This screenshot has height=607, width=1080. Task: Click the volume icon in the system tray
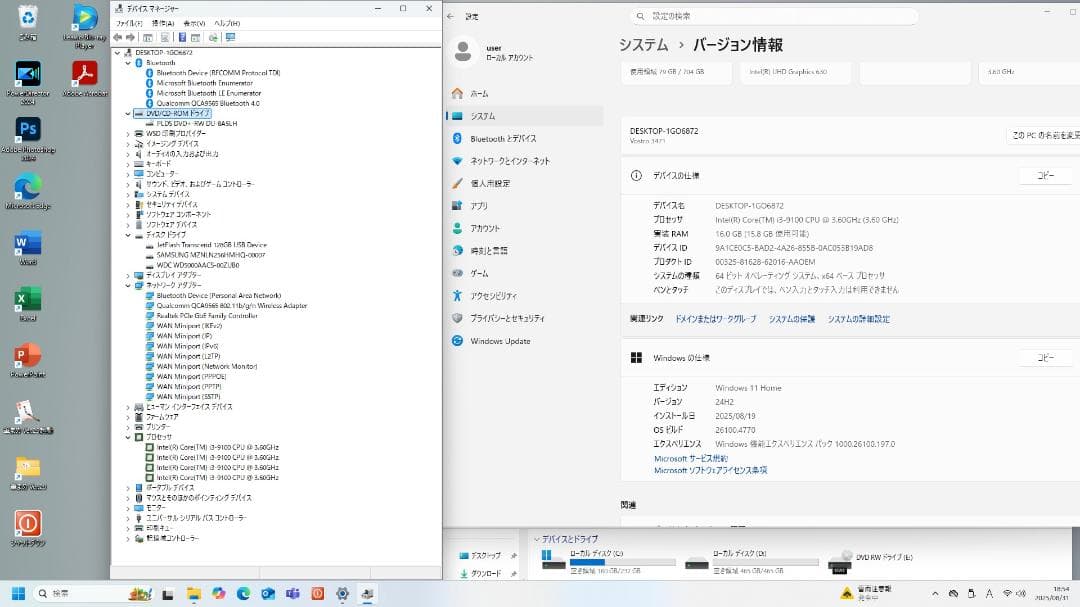(x=1022, y=592)
